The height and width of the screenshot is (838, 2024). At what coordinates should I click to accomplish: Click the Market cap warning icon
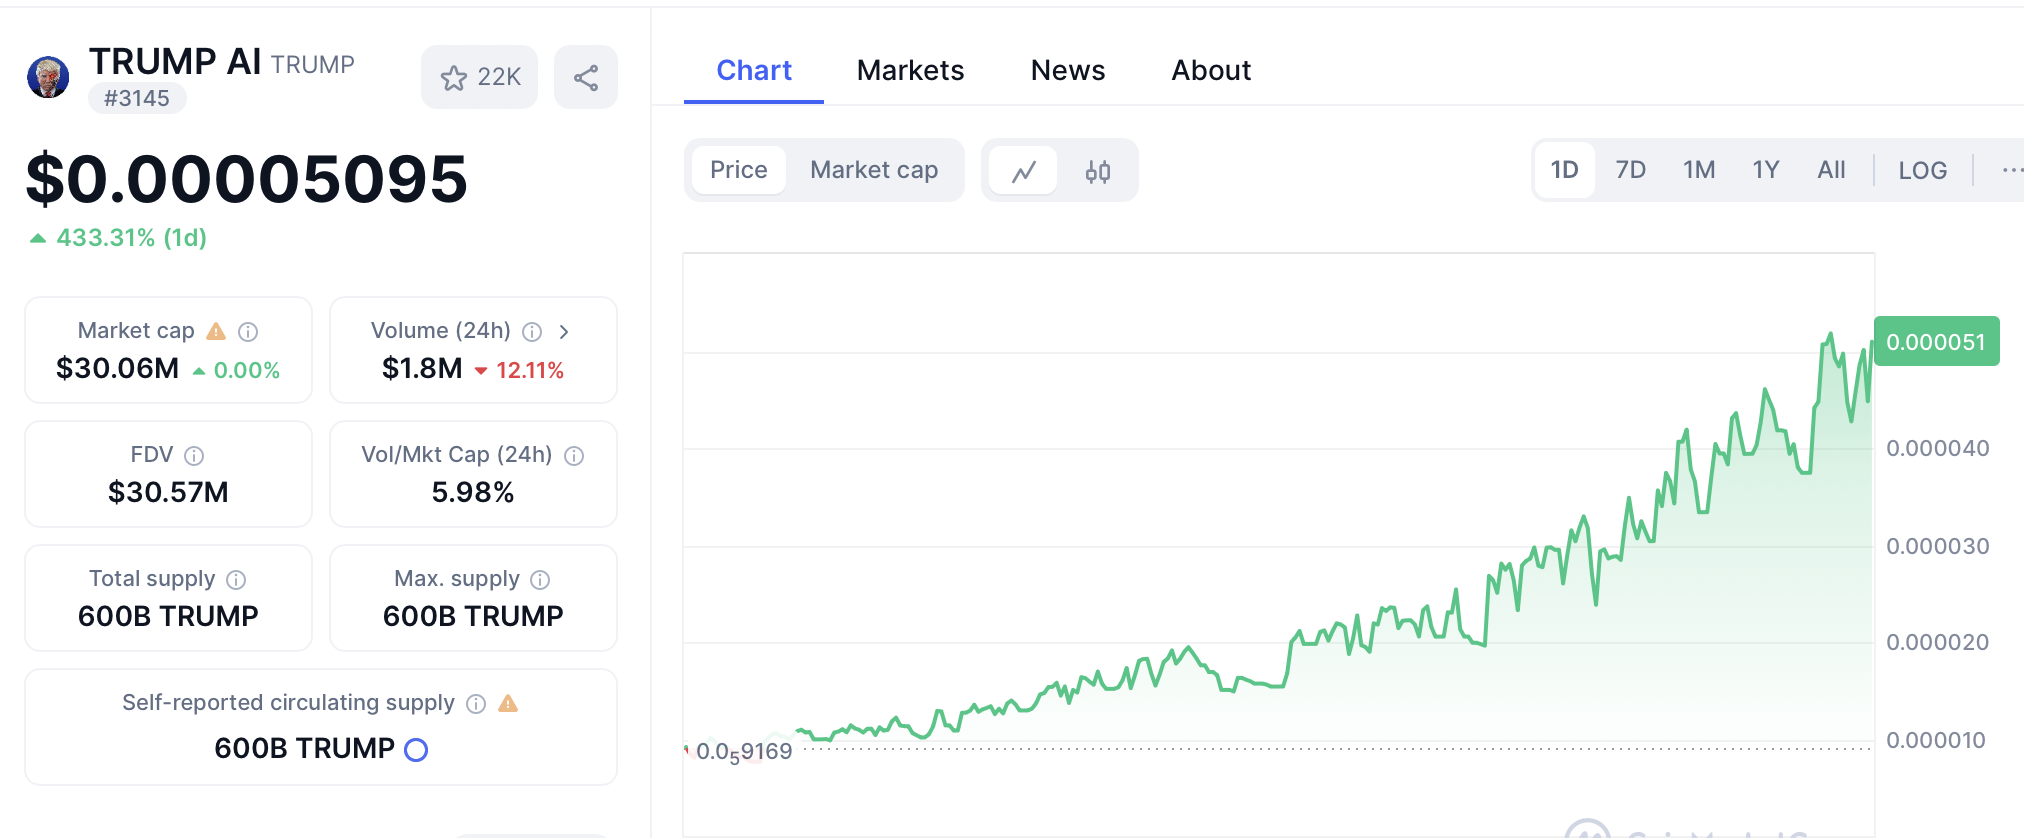tap(216, 331)
